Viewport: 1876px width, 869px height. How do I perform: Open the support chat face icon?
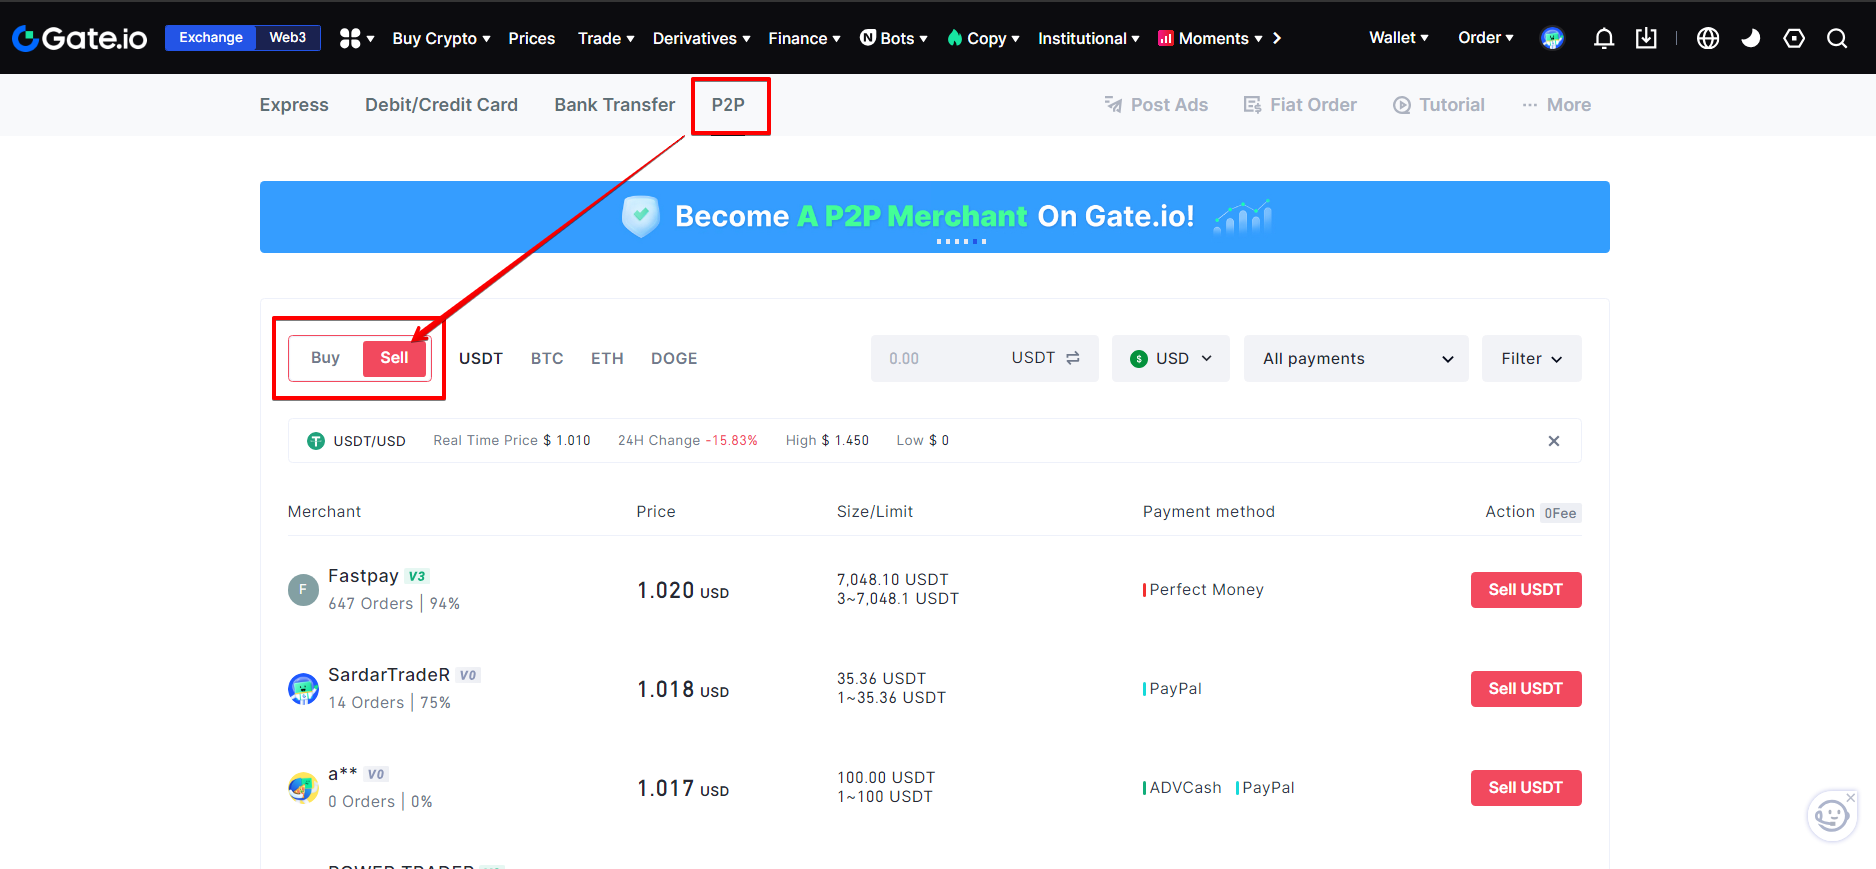[1832, 816]
